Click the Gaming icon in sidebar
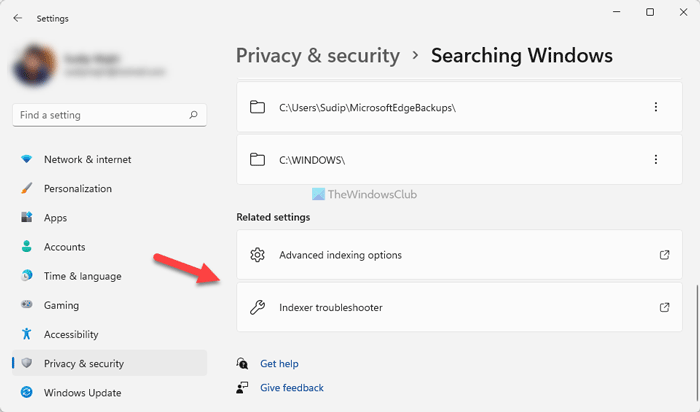The image size is (700, 412). pos(26,306)
